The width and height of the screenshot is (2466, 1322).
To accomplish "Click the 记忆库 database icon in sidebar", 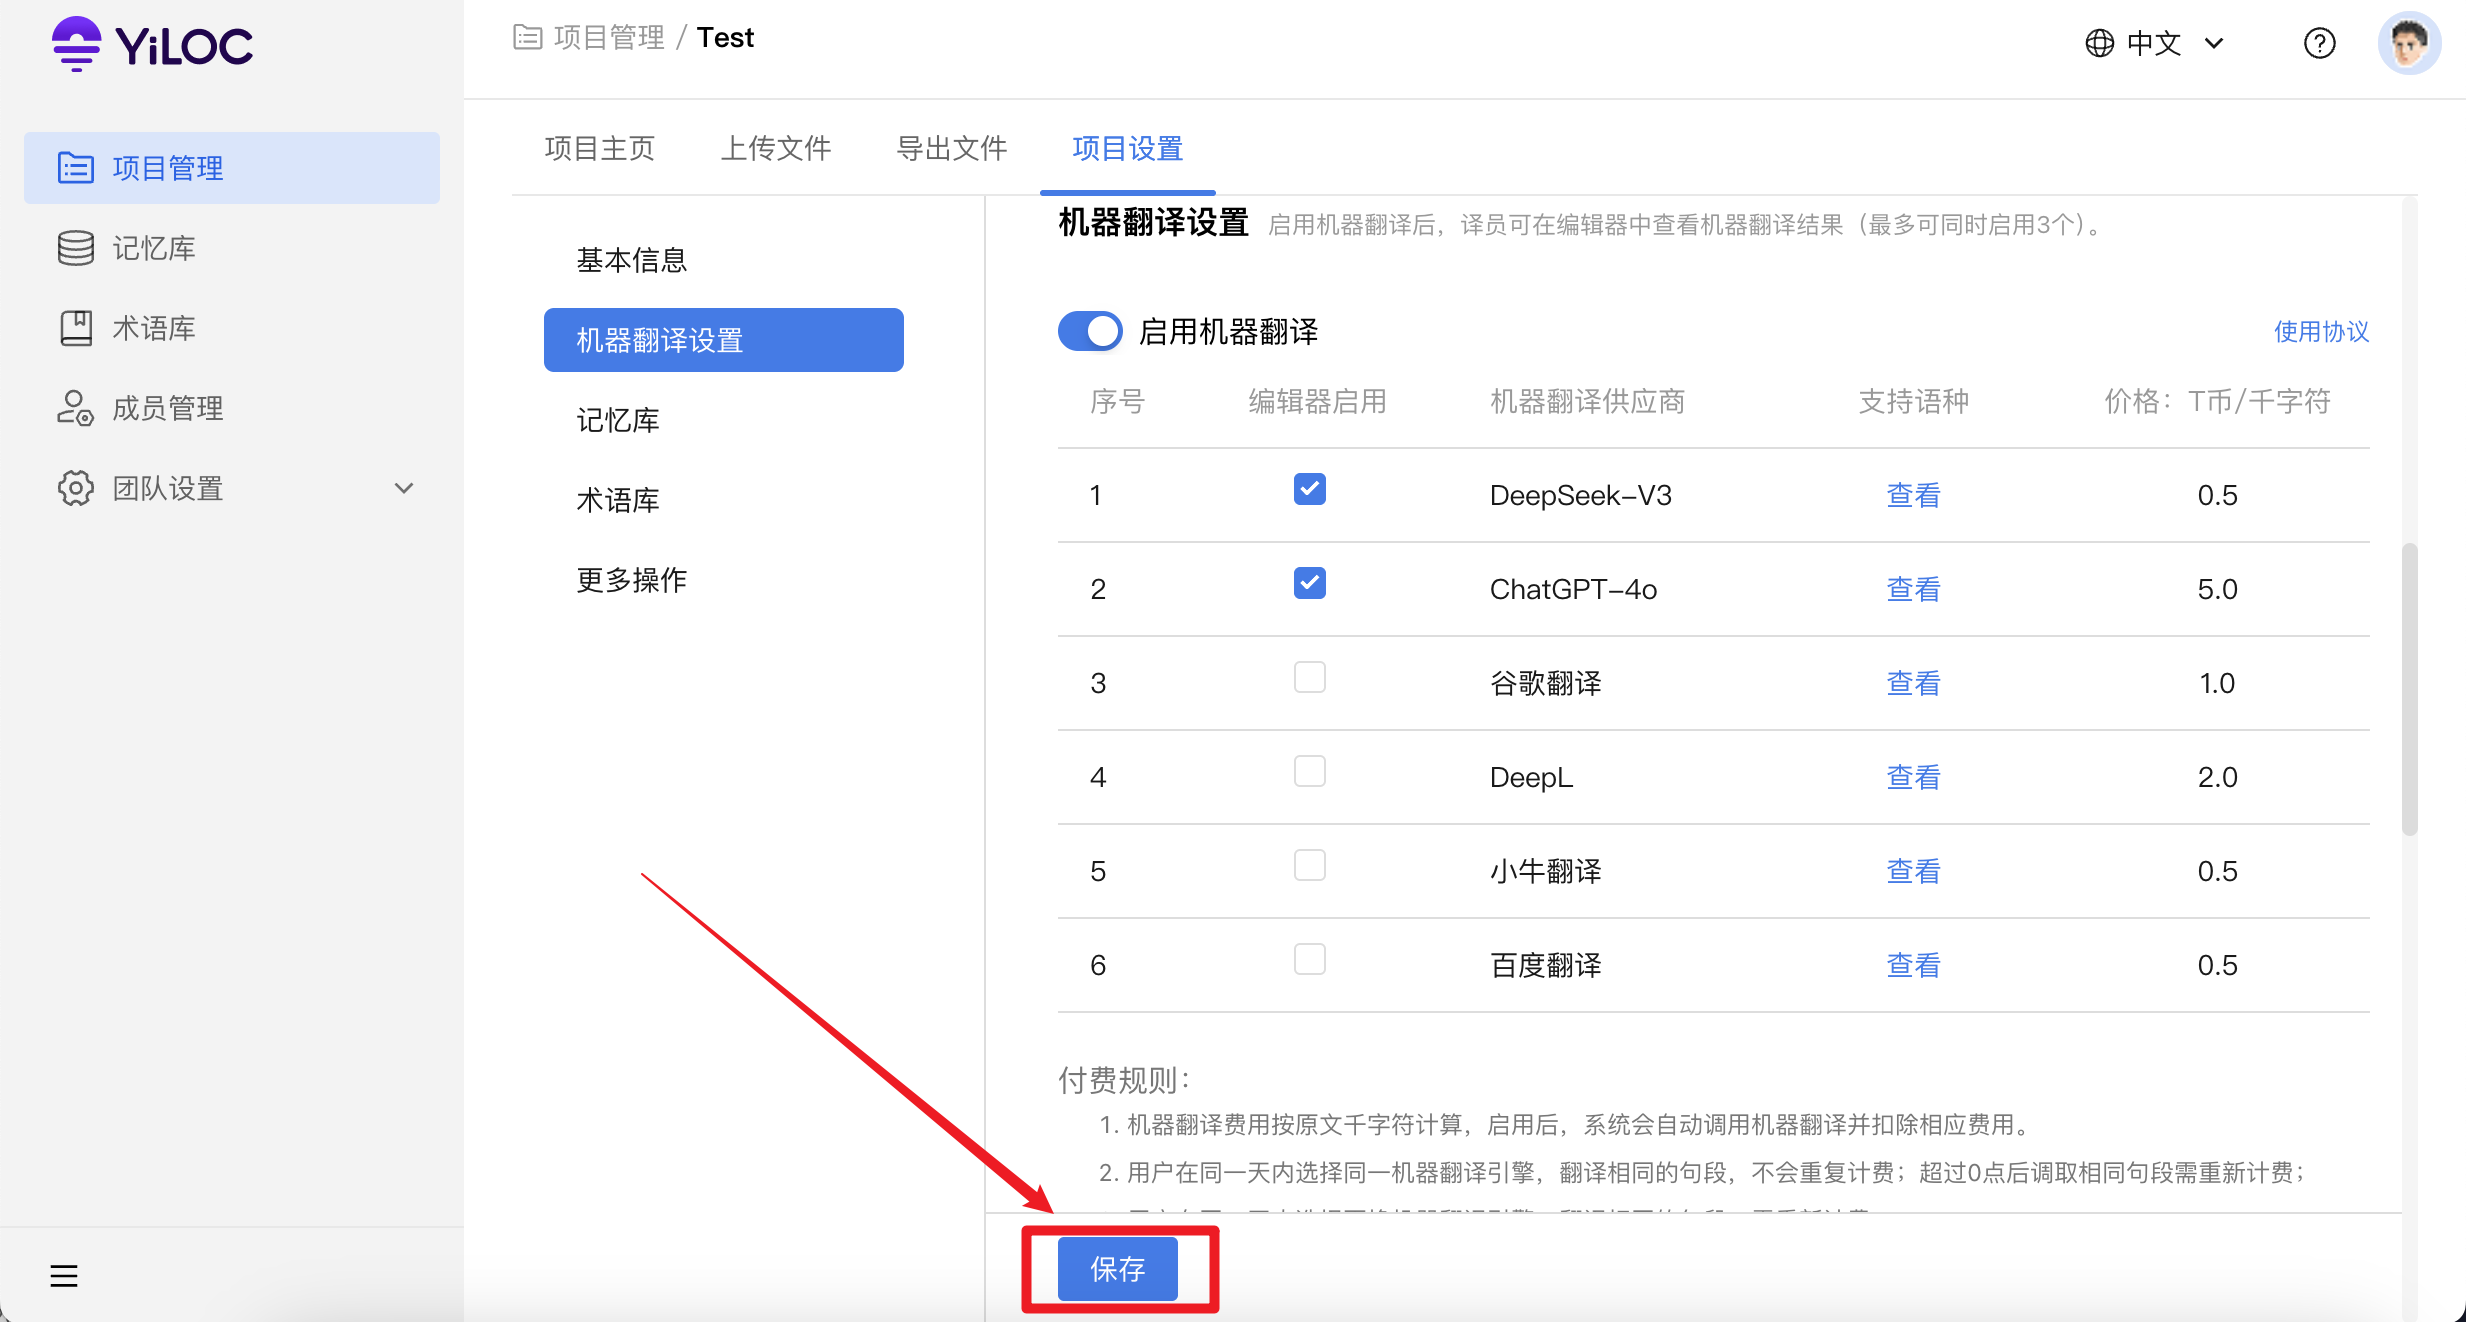I will 76,248.
